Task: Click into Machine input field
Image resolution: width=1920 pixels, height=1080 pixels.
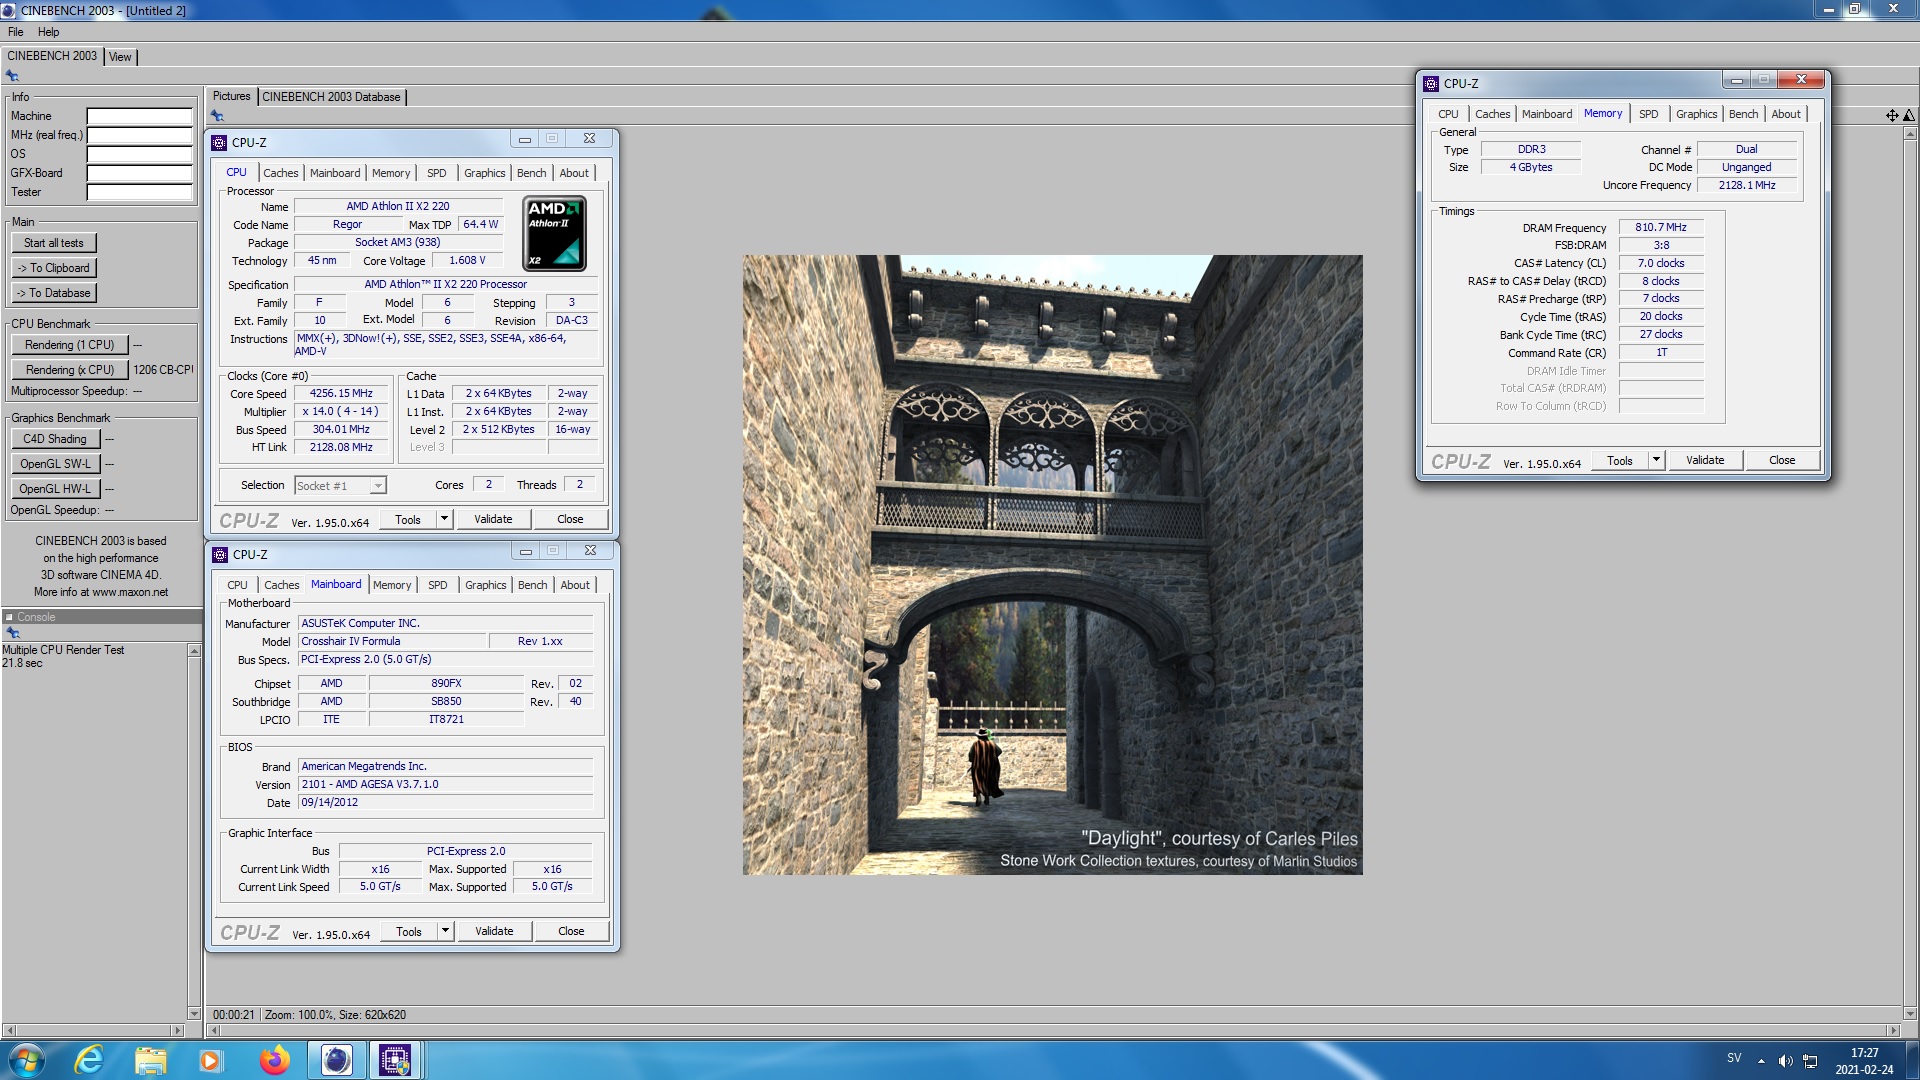Action: point(139,116)
